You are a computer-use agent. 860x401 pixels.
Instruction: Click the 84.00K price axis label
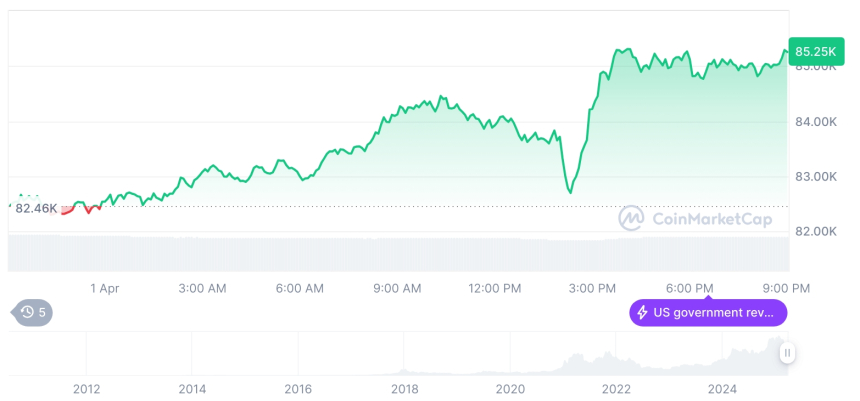tap(814, 122)
